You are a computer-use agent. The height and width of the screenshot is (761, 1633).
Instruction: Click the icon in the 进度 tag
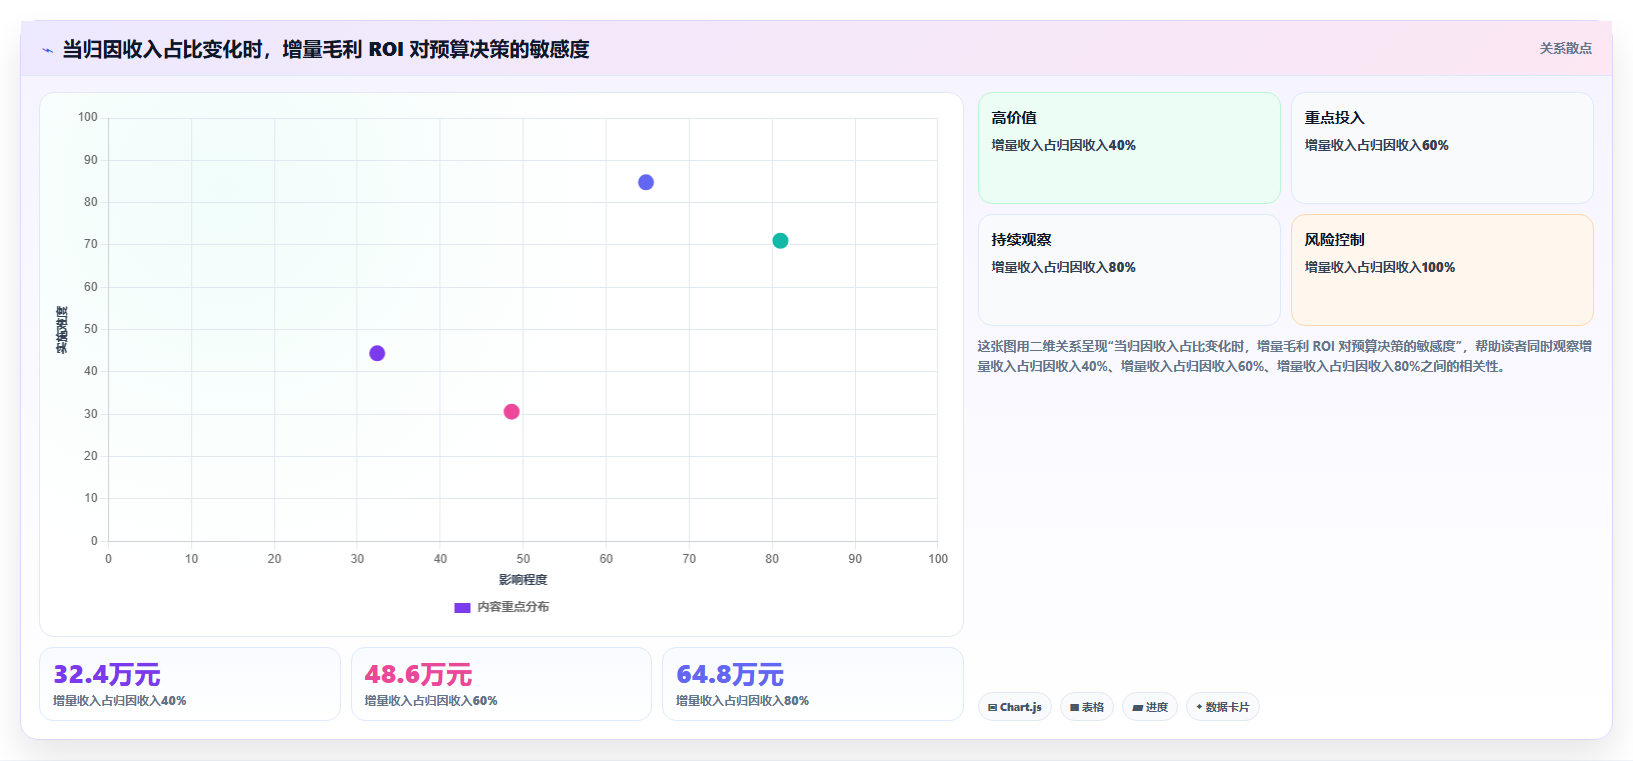pyautogui.click(x=1137, y=707)
